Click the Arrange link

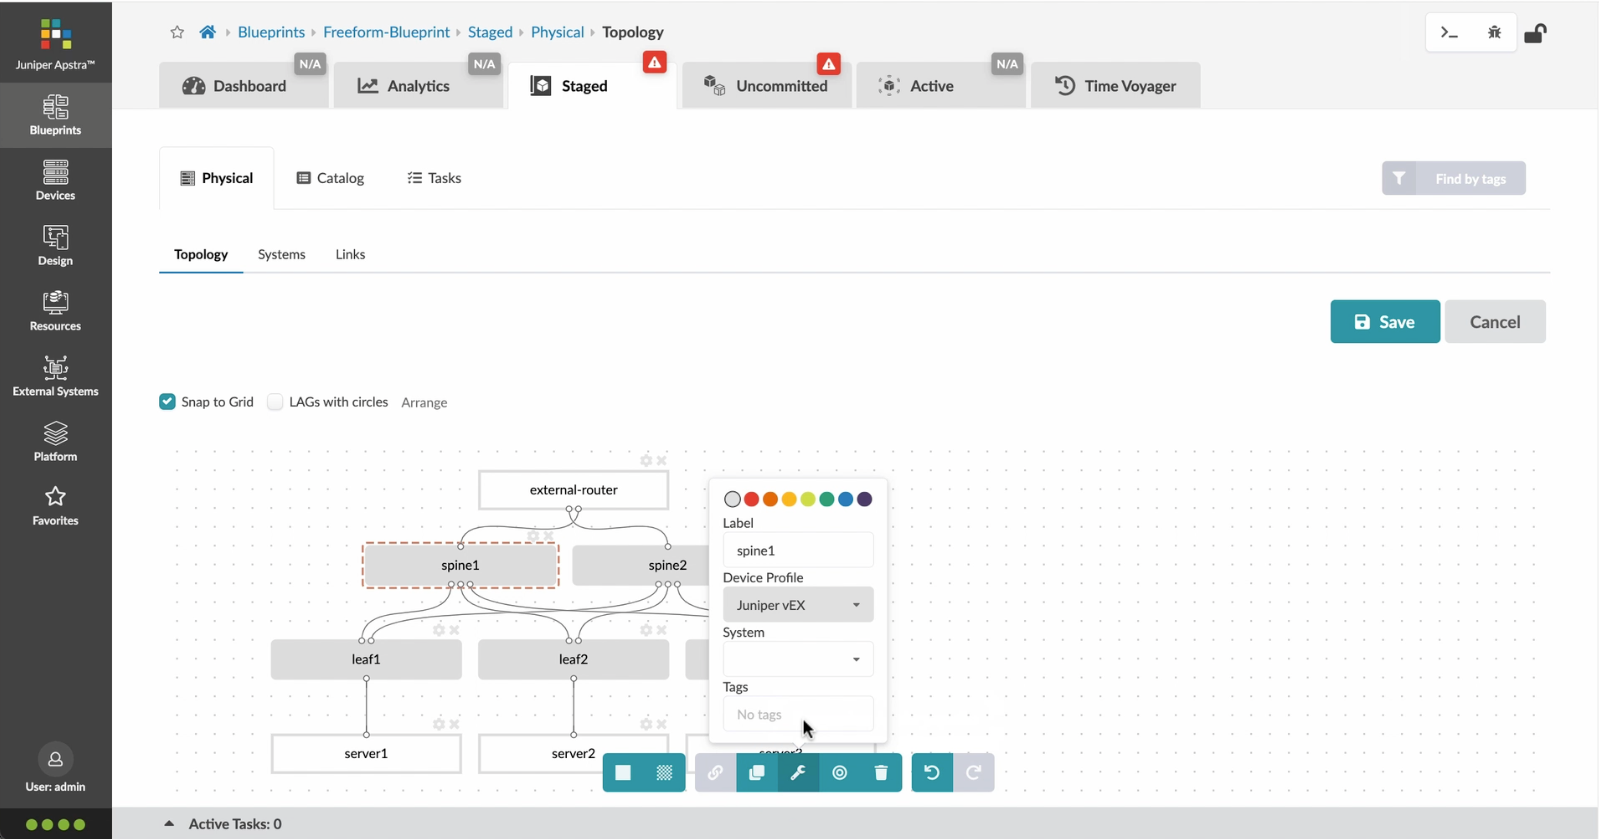(424, 402)
